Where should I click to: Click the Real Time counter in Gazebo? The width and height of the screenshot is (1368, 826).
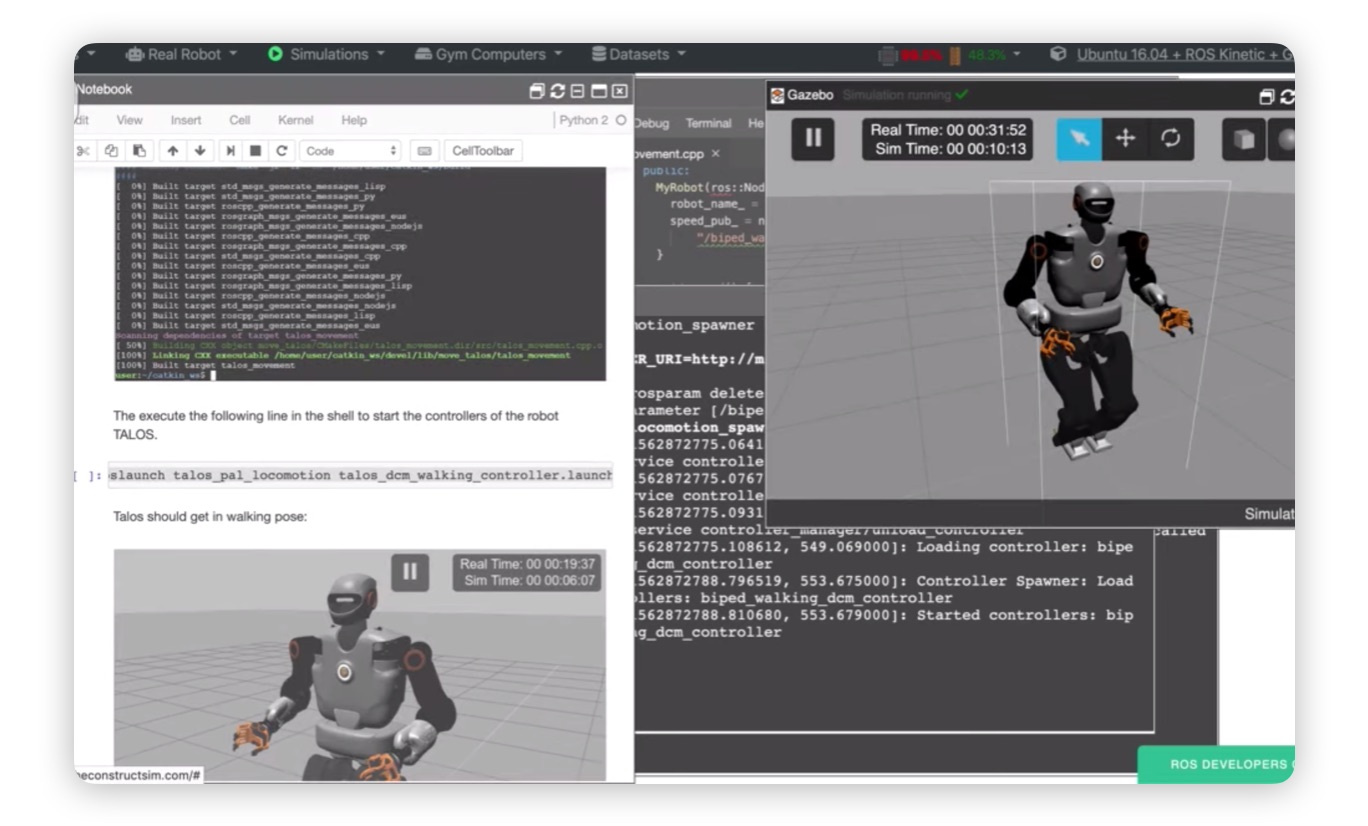coord(948,130)
